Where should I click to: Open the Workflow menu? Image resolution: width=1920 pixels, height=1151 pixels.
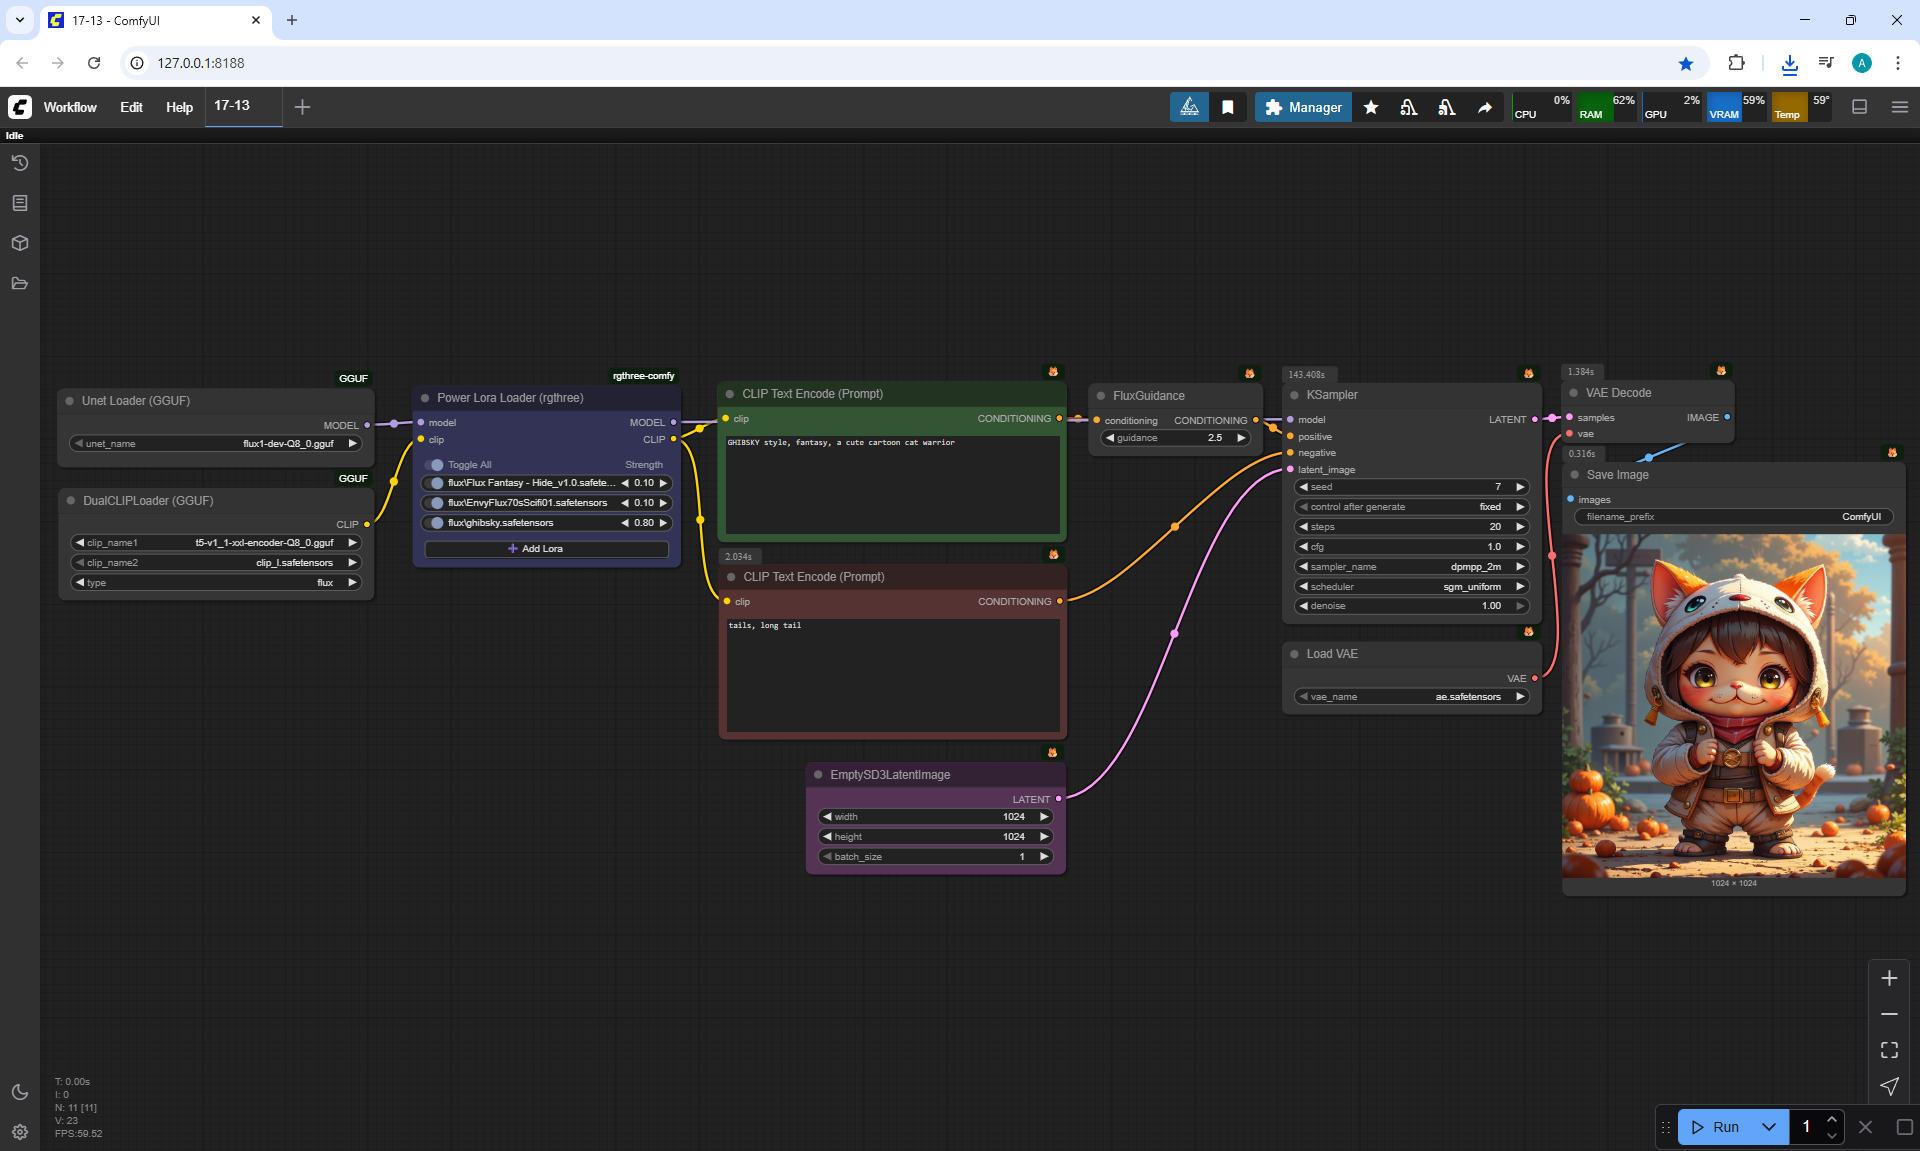70,107
